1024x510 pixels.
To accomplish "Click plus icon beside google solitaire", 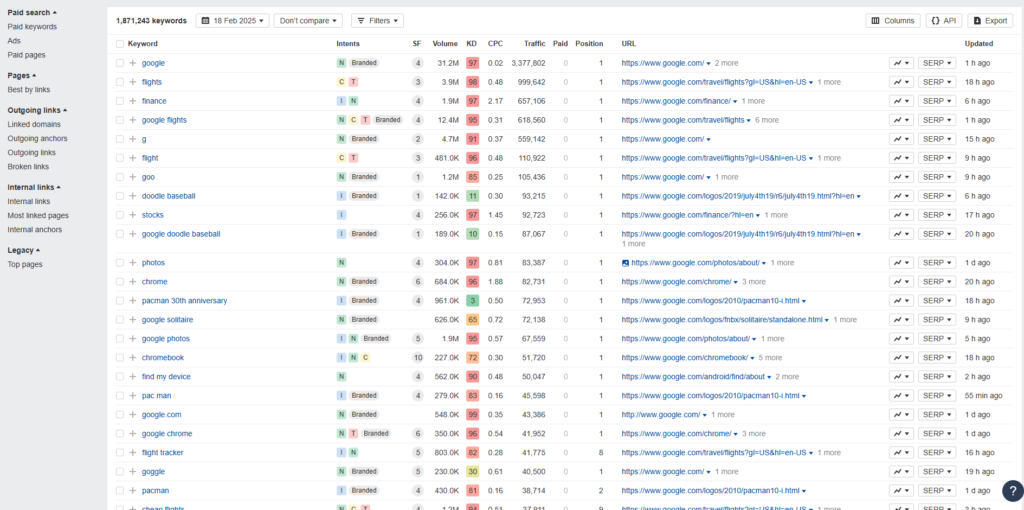I will point(133,320).
